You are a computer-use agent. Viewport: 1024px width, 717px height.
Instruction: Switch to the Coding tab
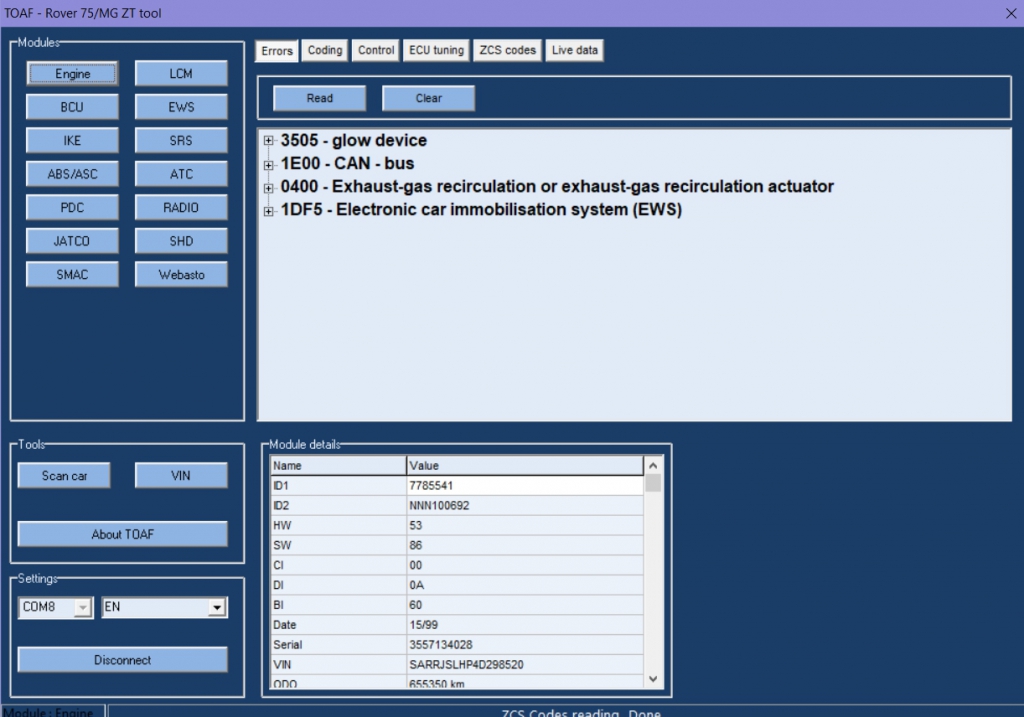(x=325, y=50)
